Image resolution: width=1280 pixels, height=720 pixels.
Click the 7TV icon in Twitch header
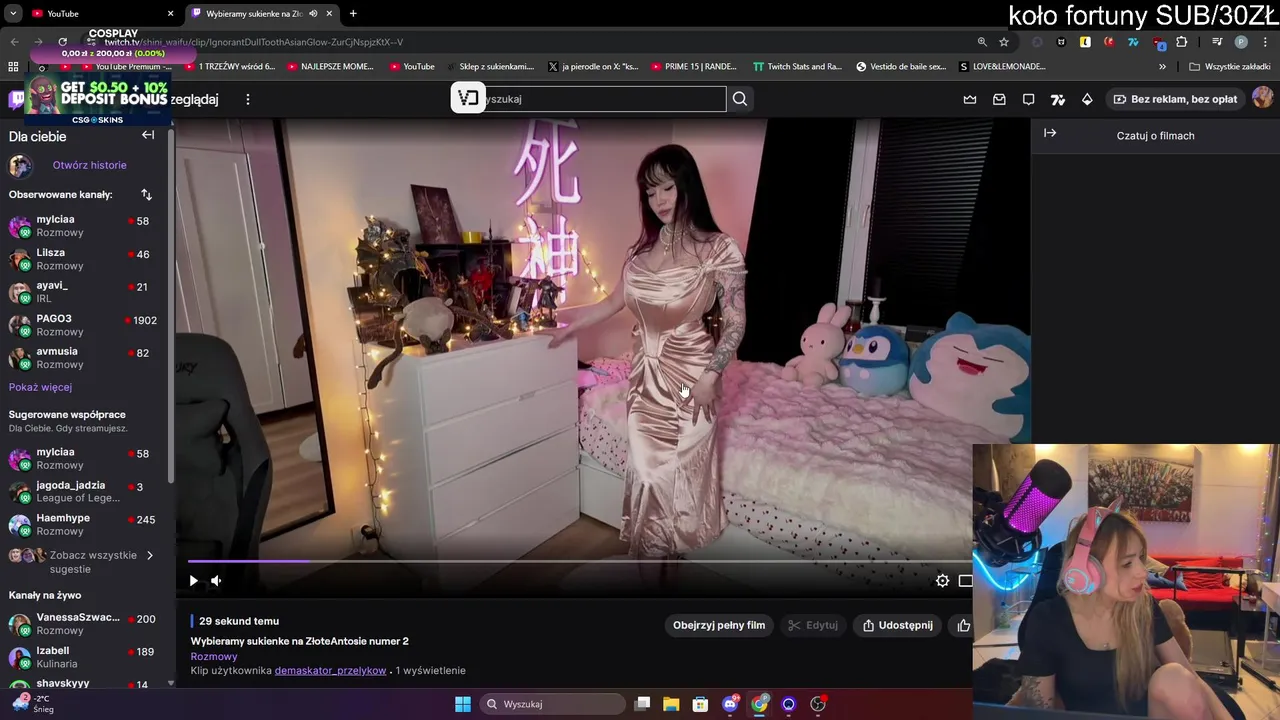click(x=1058, y=99)
